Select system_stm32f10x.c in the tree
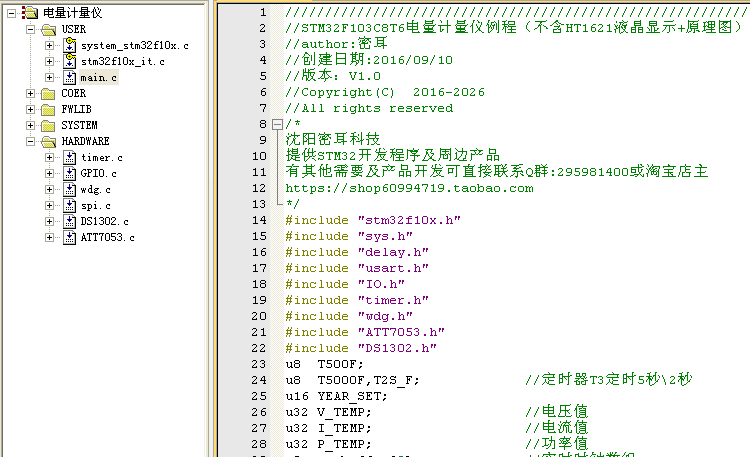The height and width of the screenshot is (457, 750). point(135,45)
